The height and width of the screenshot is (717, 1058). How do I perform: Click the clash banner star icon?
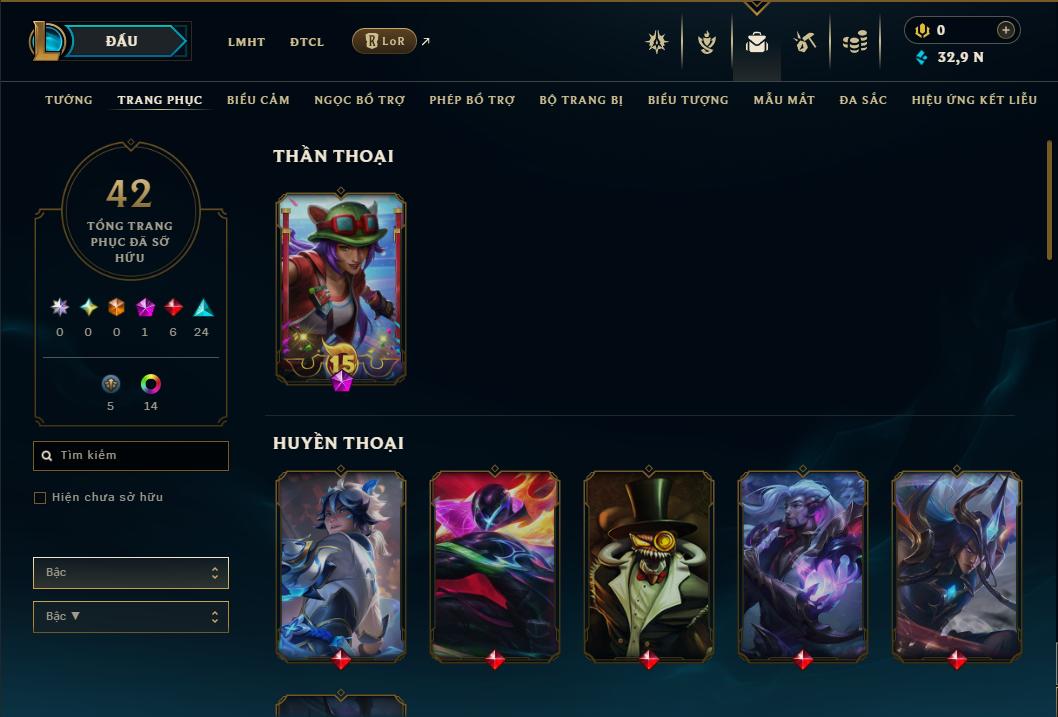tap(657, 42)
